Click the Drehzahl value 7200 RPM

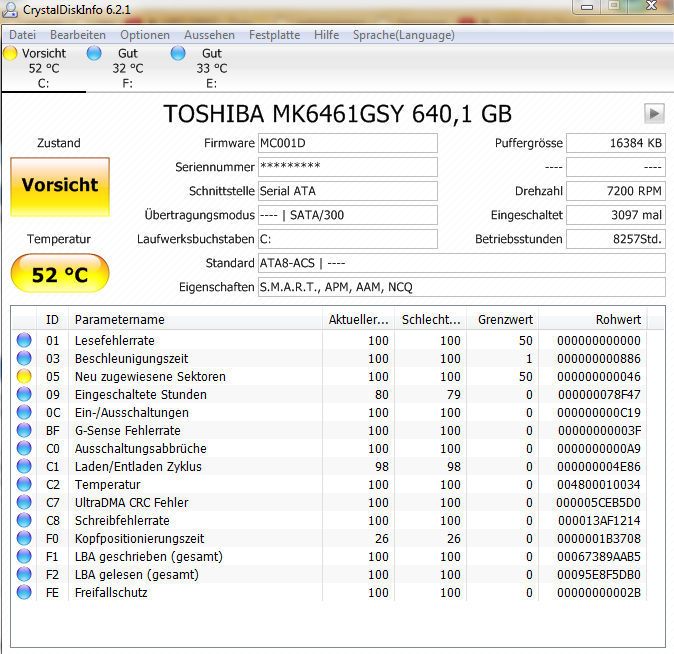(x=616, y=191)
